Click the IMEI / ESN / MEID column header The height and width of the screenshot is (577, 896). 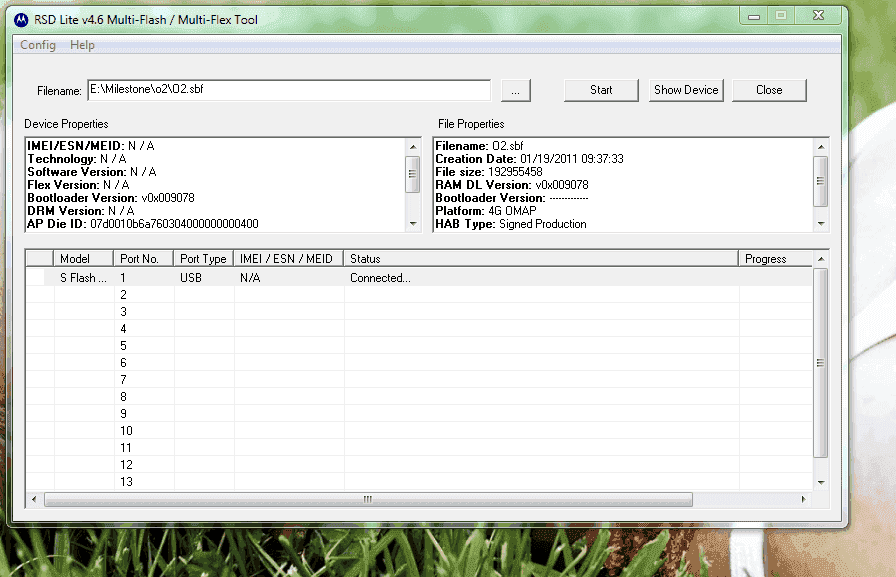pyautogui.click(x=289, y=259)
